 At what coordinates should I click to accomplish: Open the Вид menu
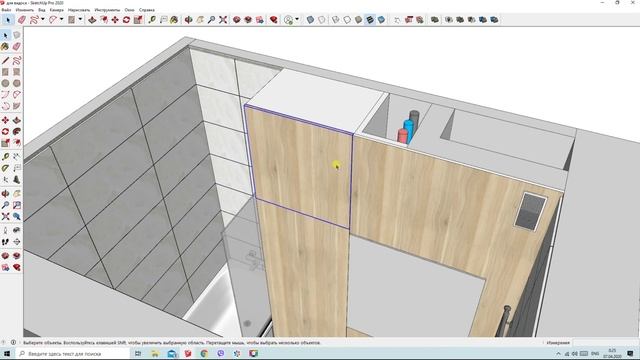pos(42,10)
